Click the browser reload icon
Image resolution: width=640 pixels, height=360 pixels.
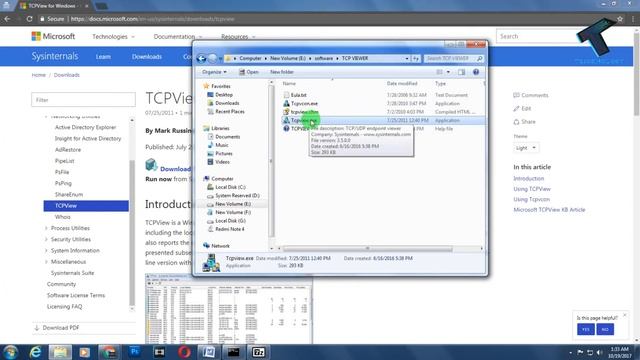pyautogui.click(x=29, y=19)
